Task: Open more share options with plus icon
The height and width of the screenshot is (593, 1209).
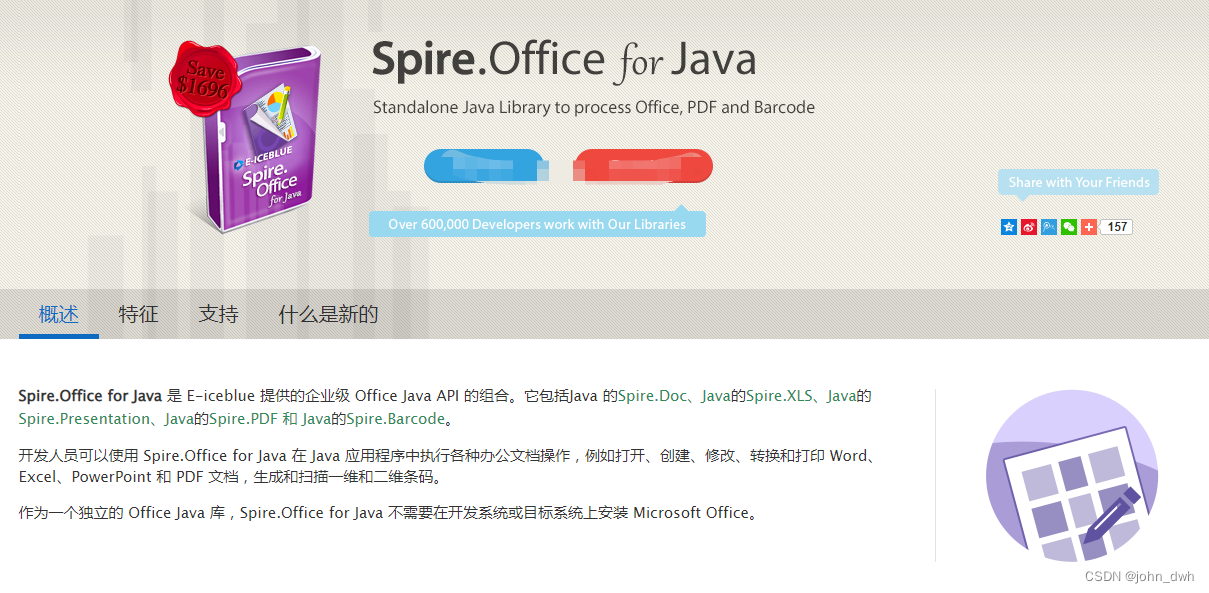Action: pyautogui.click(x=1088, y=227)
